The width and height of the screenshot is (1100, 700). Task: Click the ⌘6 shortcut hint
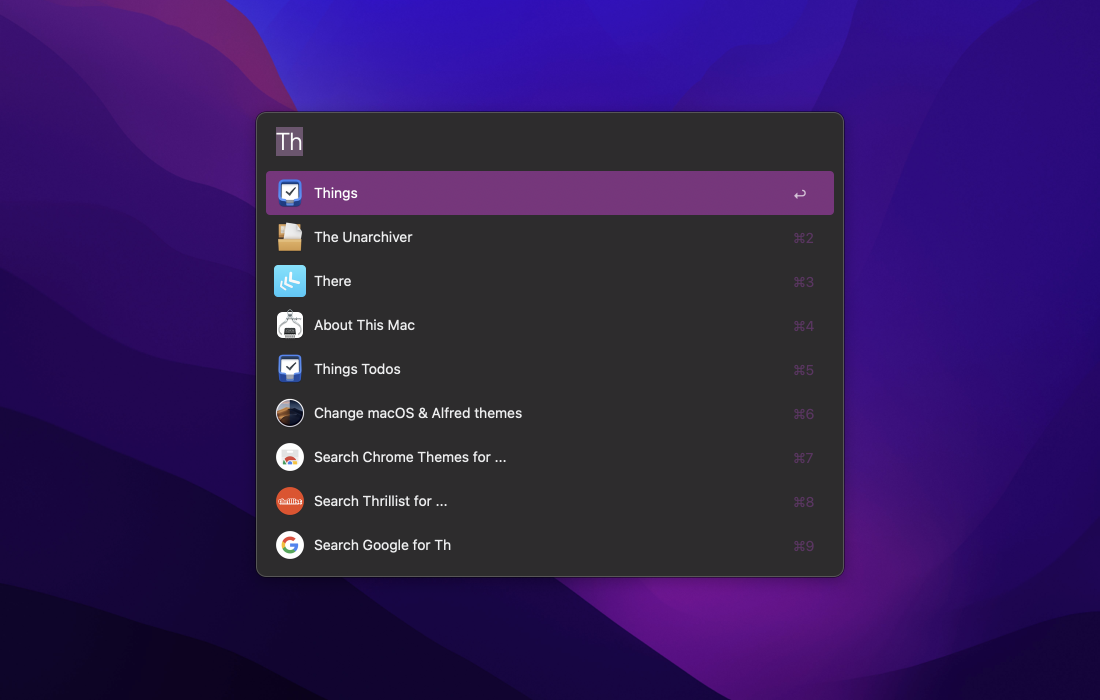(x=803, y=415)
